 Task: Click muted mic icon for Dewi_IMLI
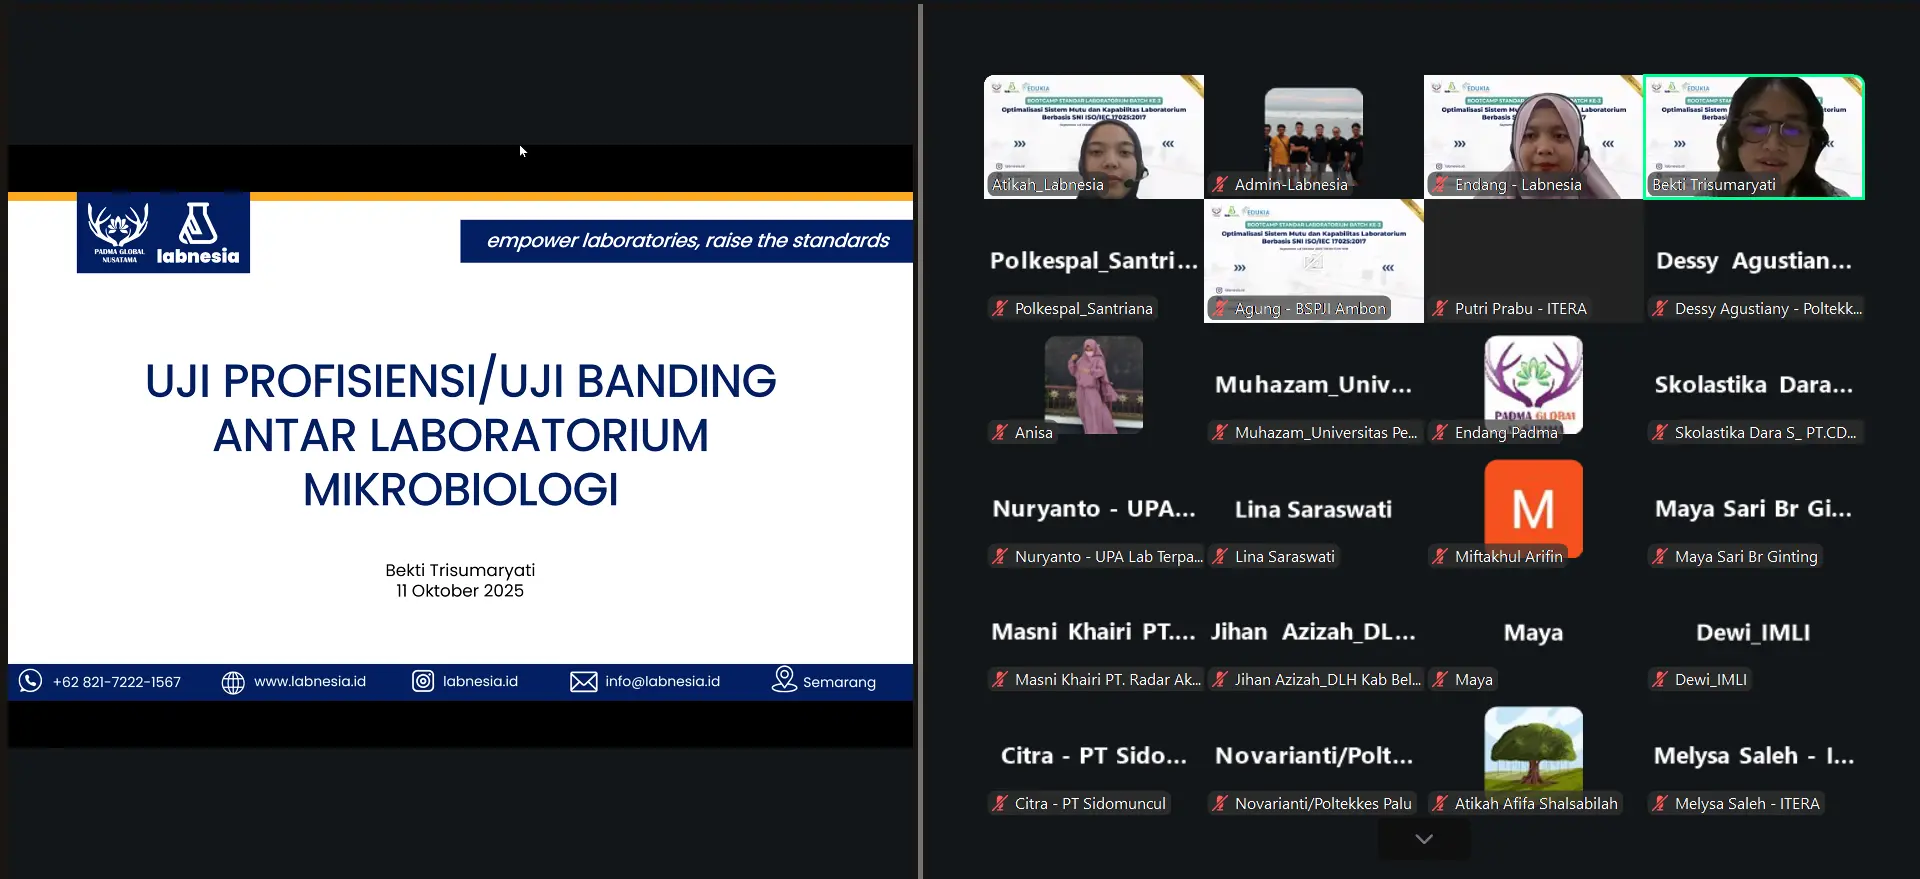pyautogui.click(x=1660, y=680)
